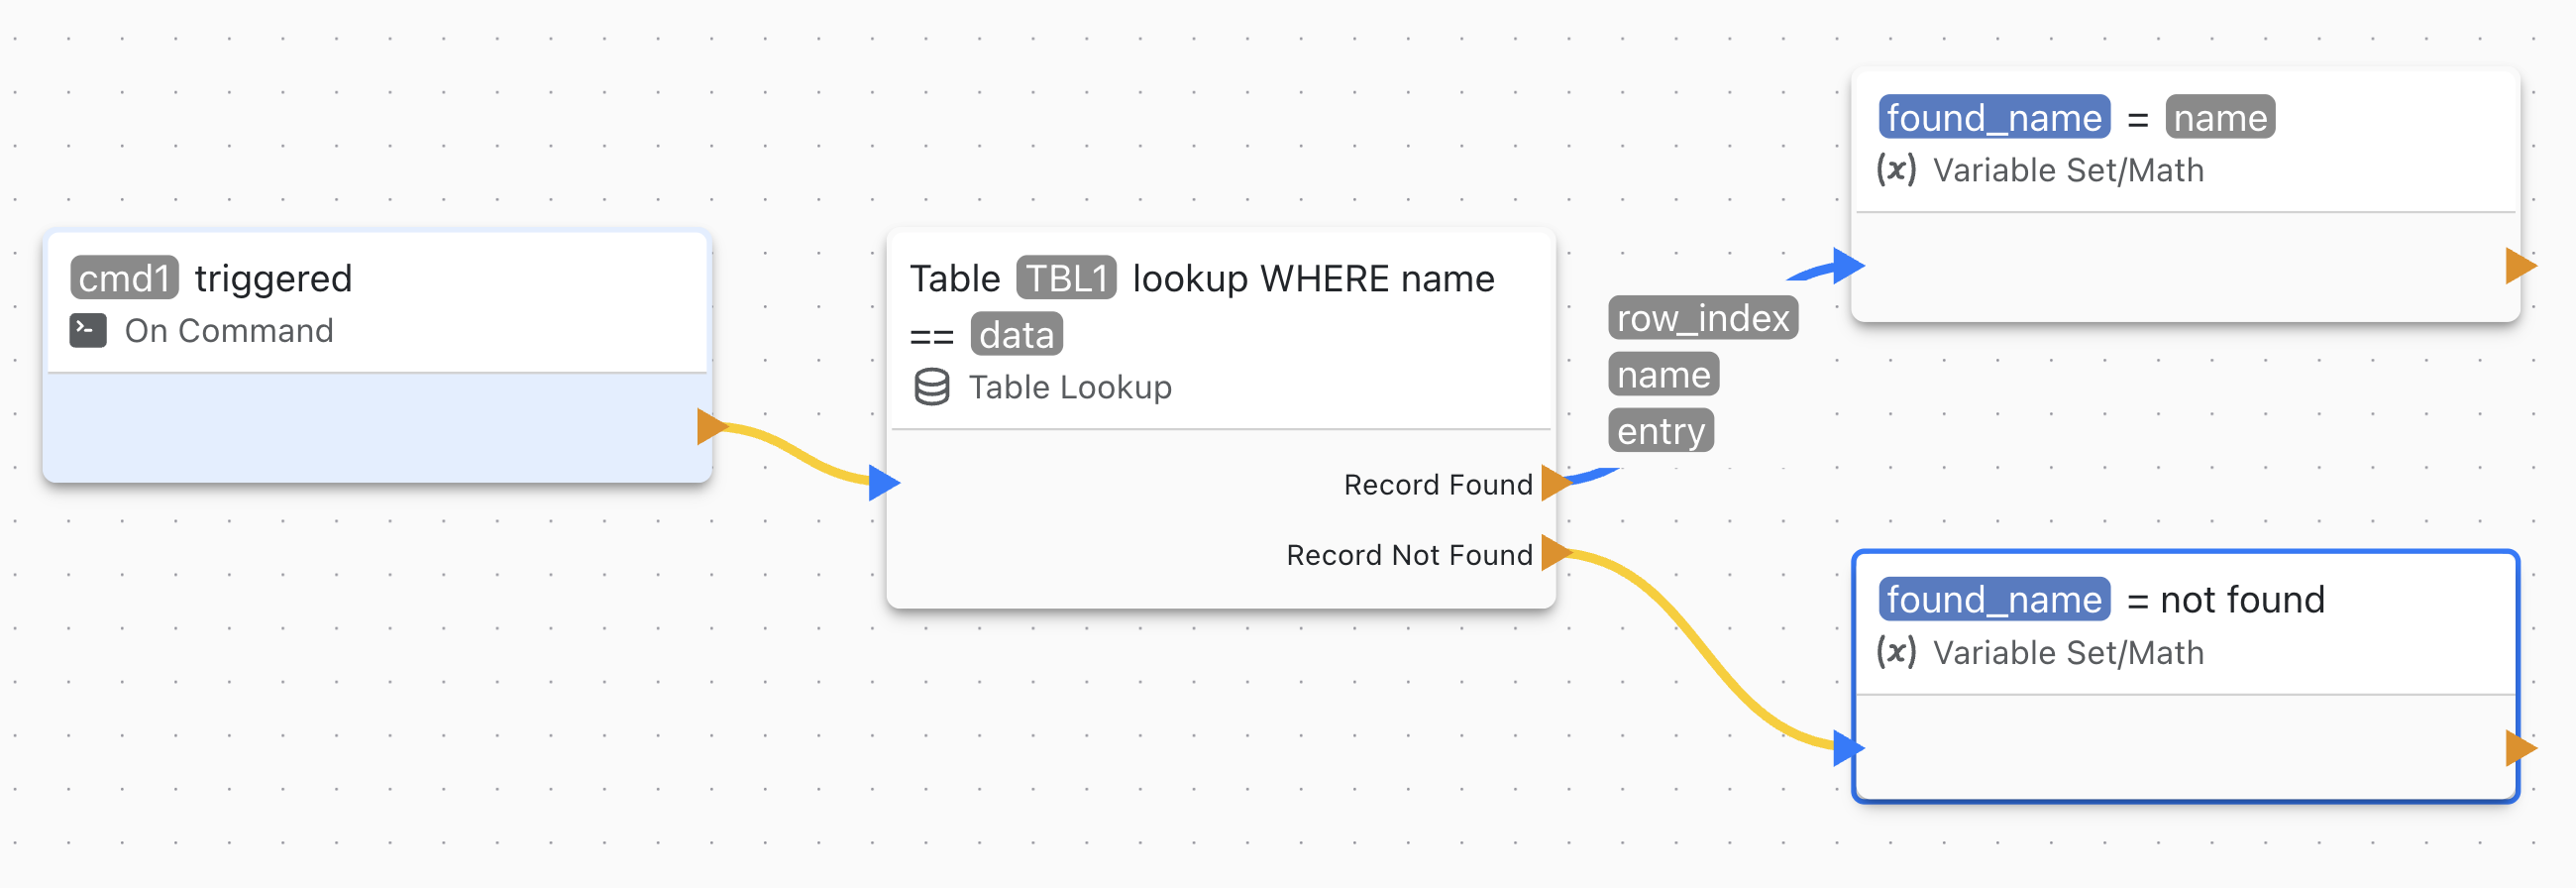This screenshot has width=2576, height=888.
Task: Click the On Command terminal icon
Action: coord(88,331)
